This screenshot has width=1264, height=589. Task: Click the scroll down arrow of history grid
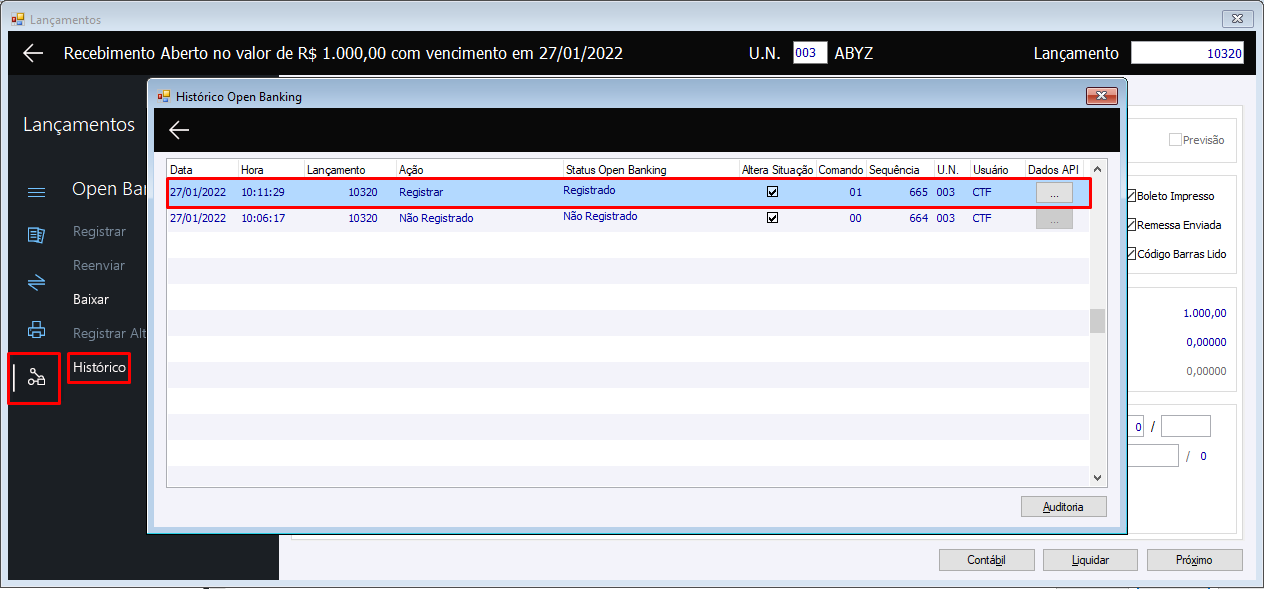[x=1097, y=478]
